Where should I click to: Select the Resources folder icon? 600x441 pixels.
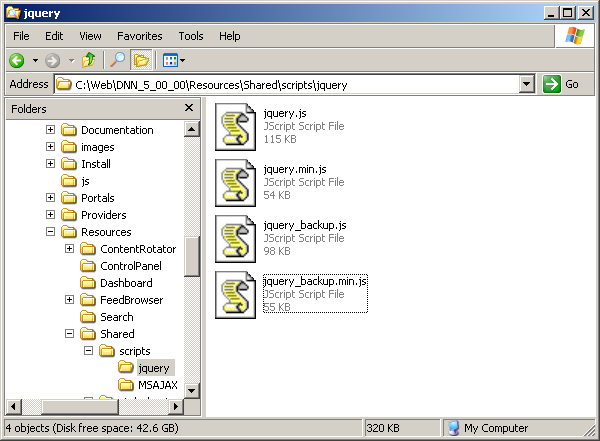69,232
